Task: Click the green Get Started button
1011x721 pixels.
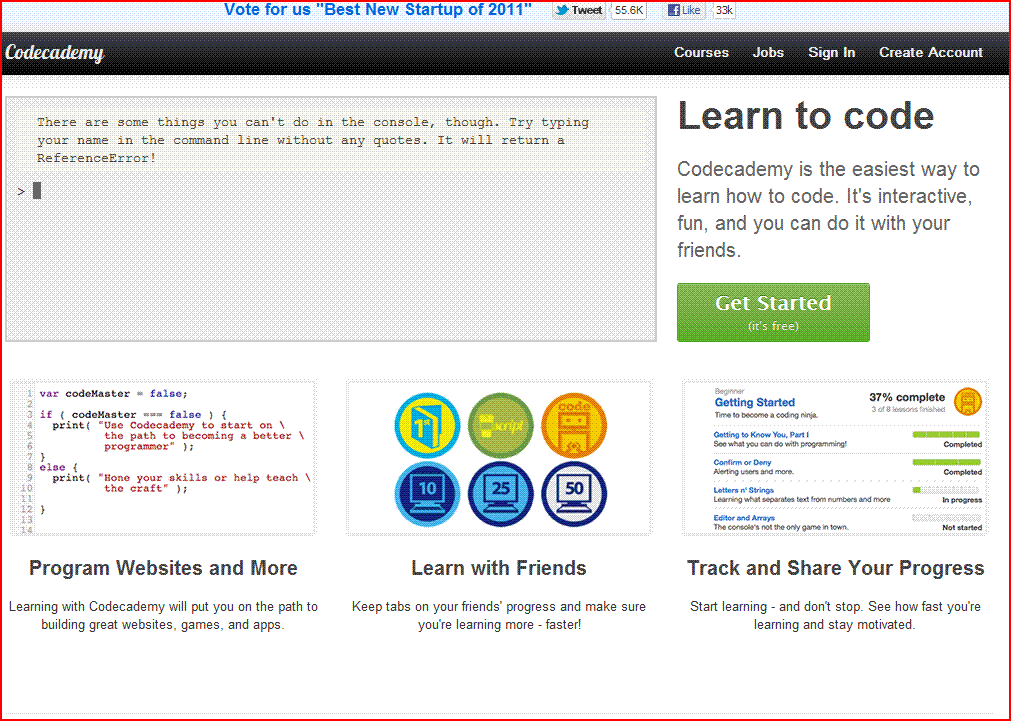Action: (x=773, y=312)
